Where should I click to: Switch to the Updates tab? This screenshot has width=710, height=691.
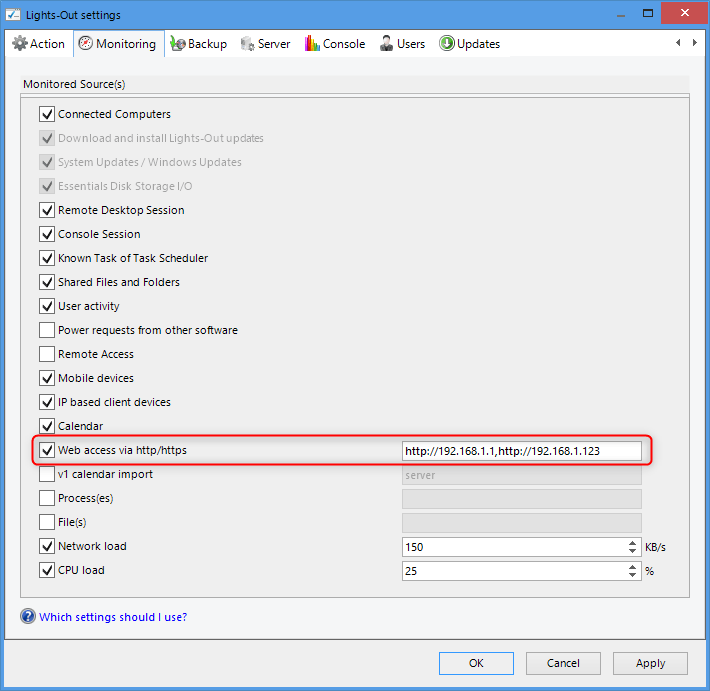(470, 44)
